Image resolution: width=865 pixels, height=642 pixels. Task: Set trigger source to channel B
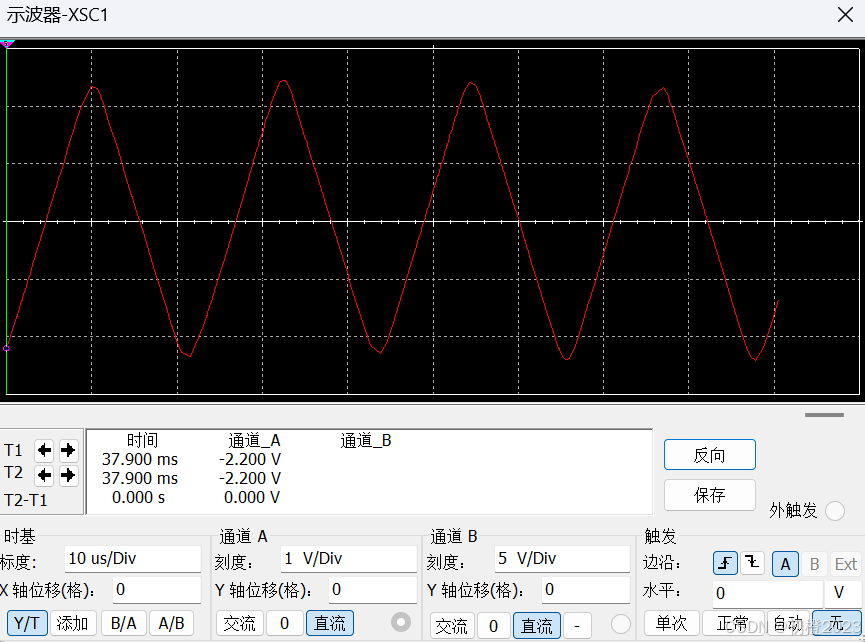814,564
